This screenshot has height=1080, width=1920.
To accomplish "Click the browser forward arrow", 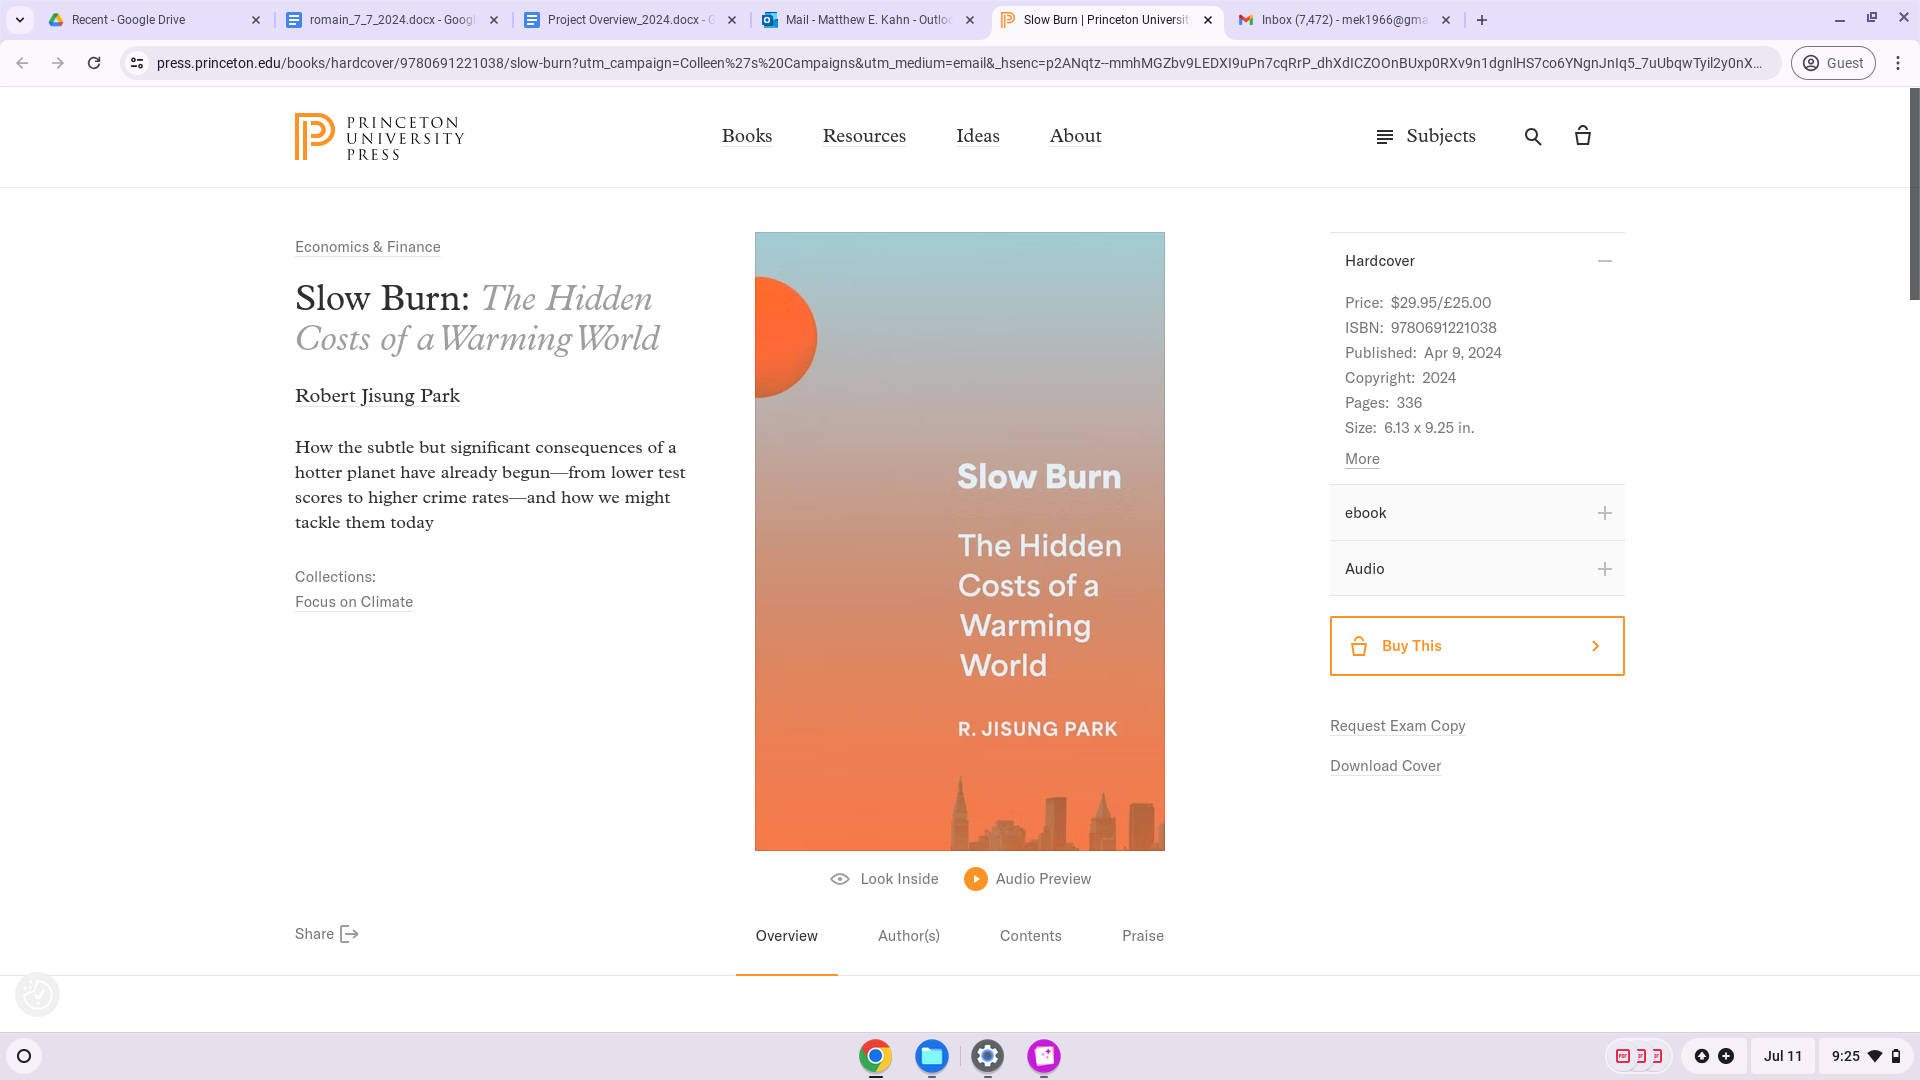I will pyautogui.click(x=58, y=63).
